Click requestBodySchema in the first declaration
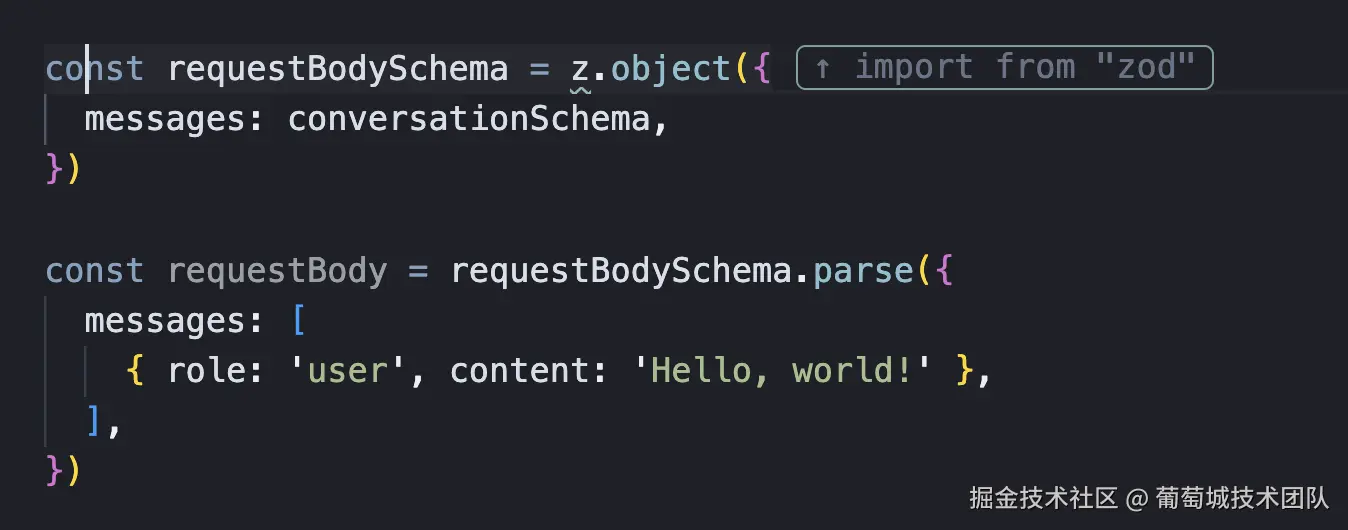Image resolution: width=1348 pixels, height=530 pixels. tap(338, 69)
